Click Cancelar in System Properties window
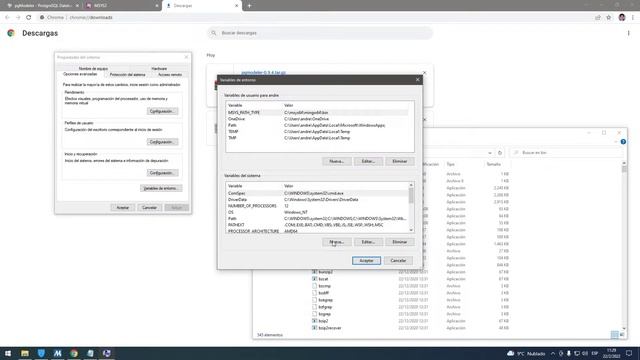The width and height of the screenshot is (640, 360). [149, 208]
